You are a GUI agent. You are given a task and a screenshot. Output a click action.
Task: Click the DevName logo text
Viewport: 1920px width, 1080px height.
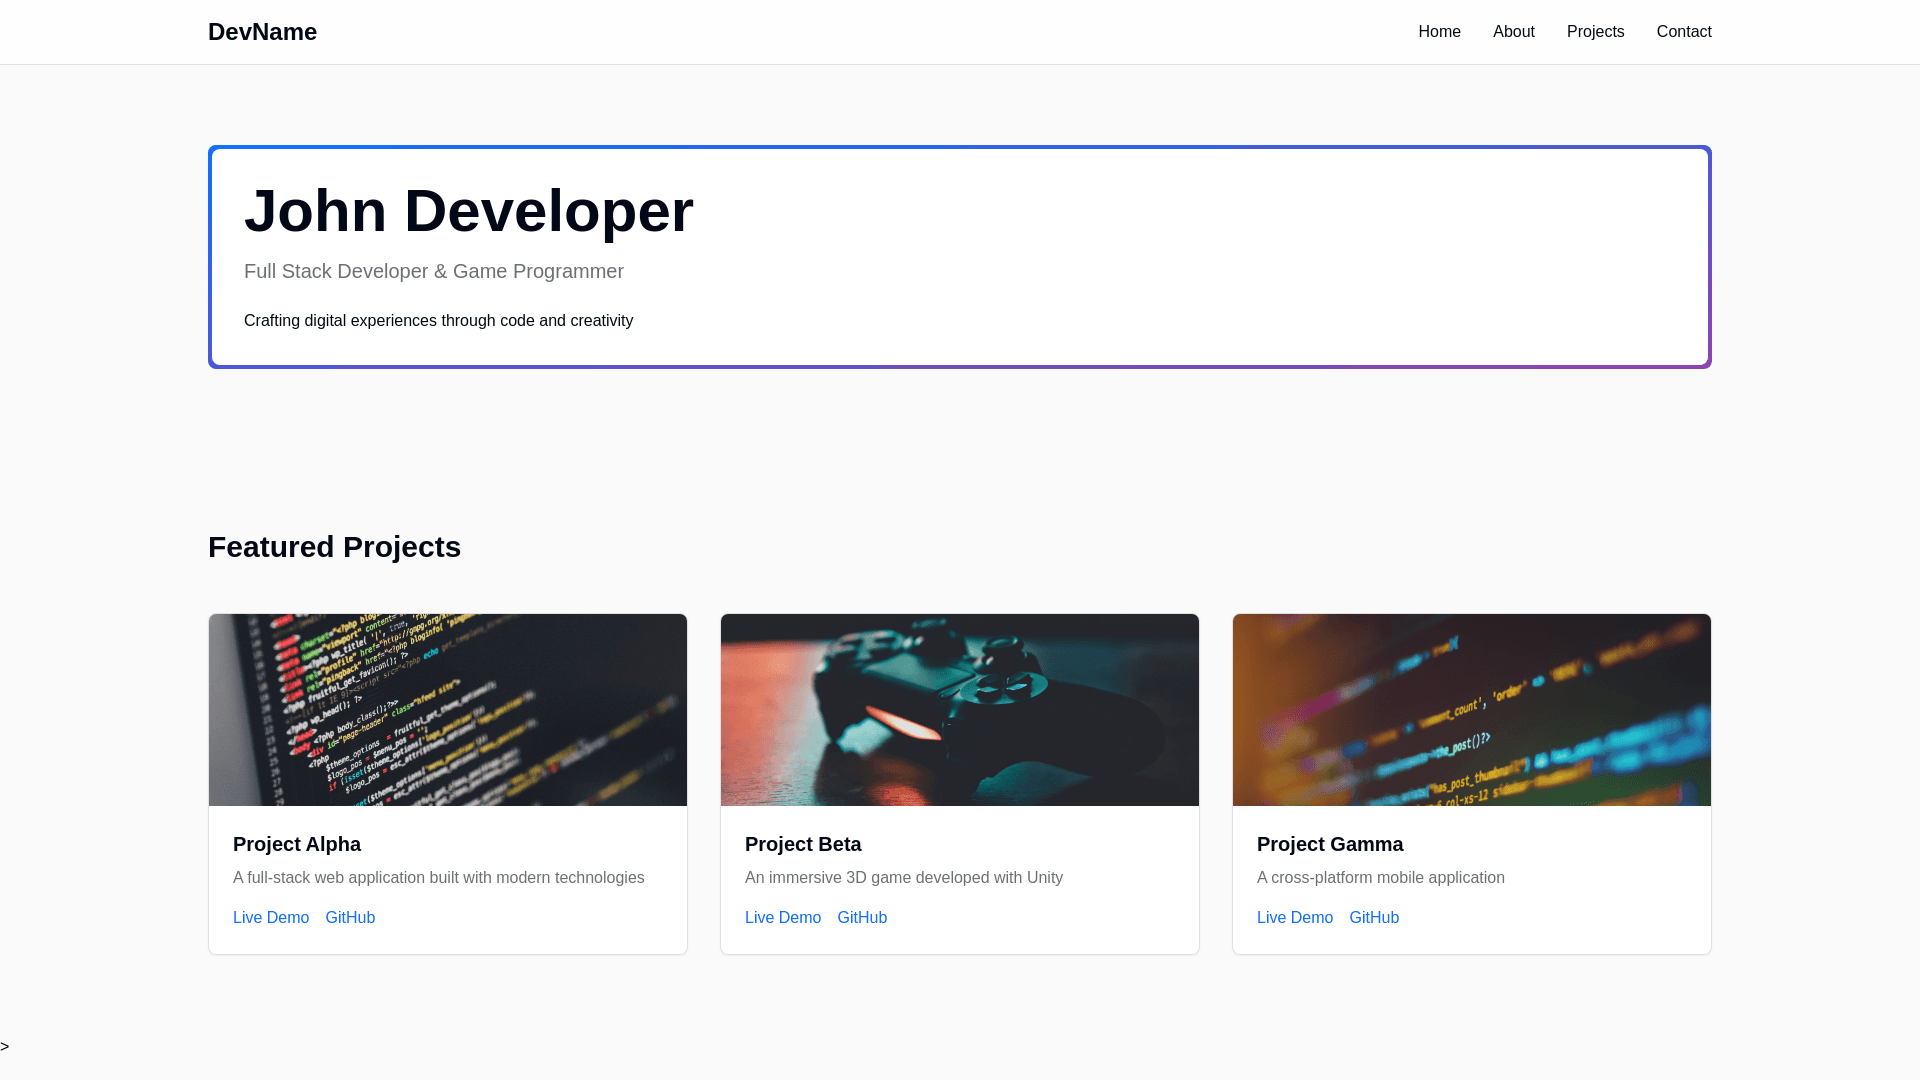pyautogui.click(x=262, y=32)
